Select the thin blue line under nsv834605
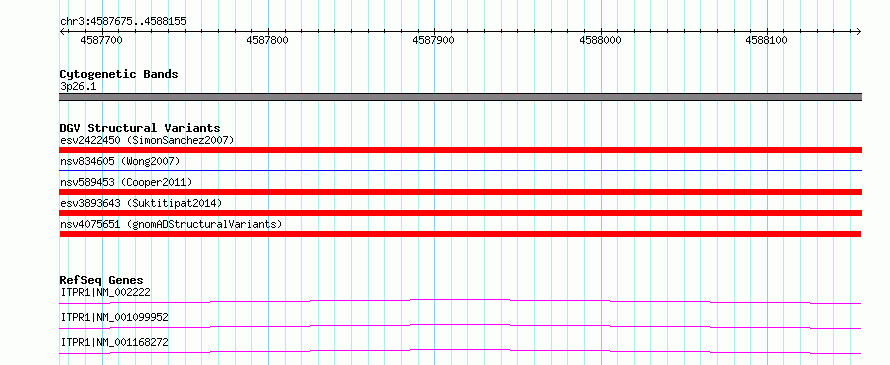The height and width of the screenshot is (365, 890). 460,170
